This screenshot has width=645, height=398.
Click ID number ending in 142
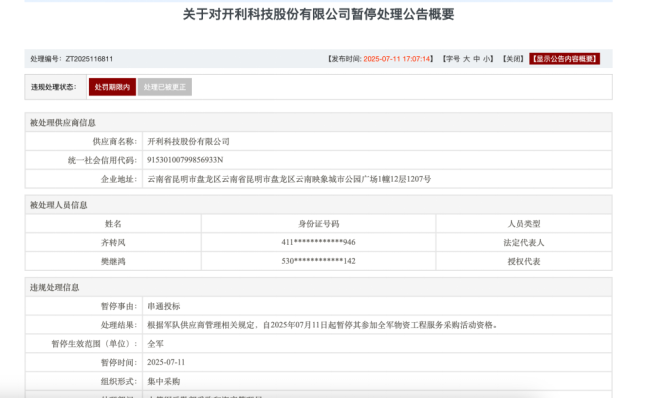(318, 261)
